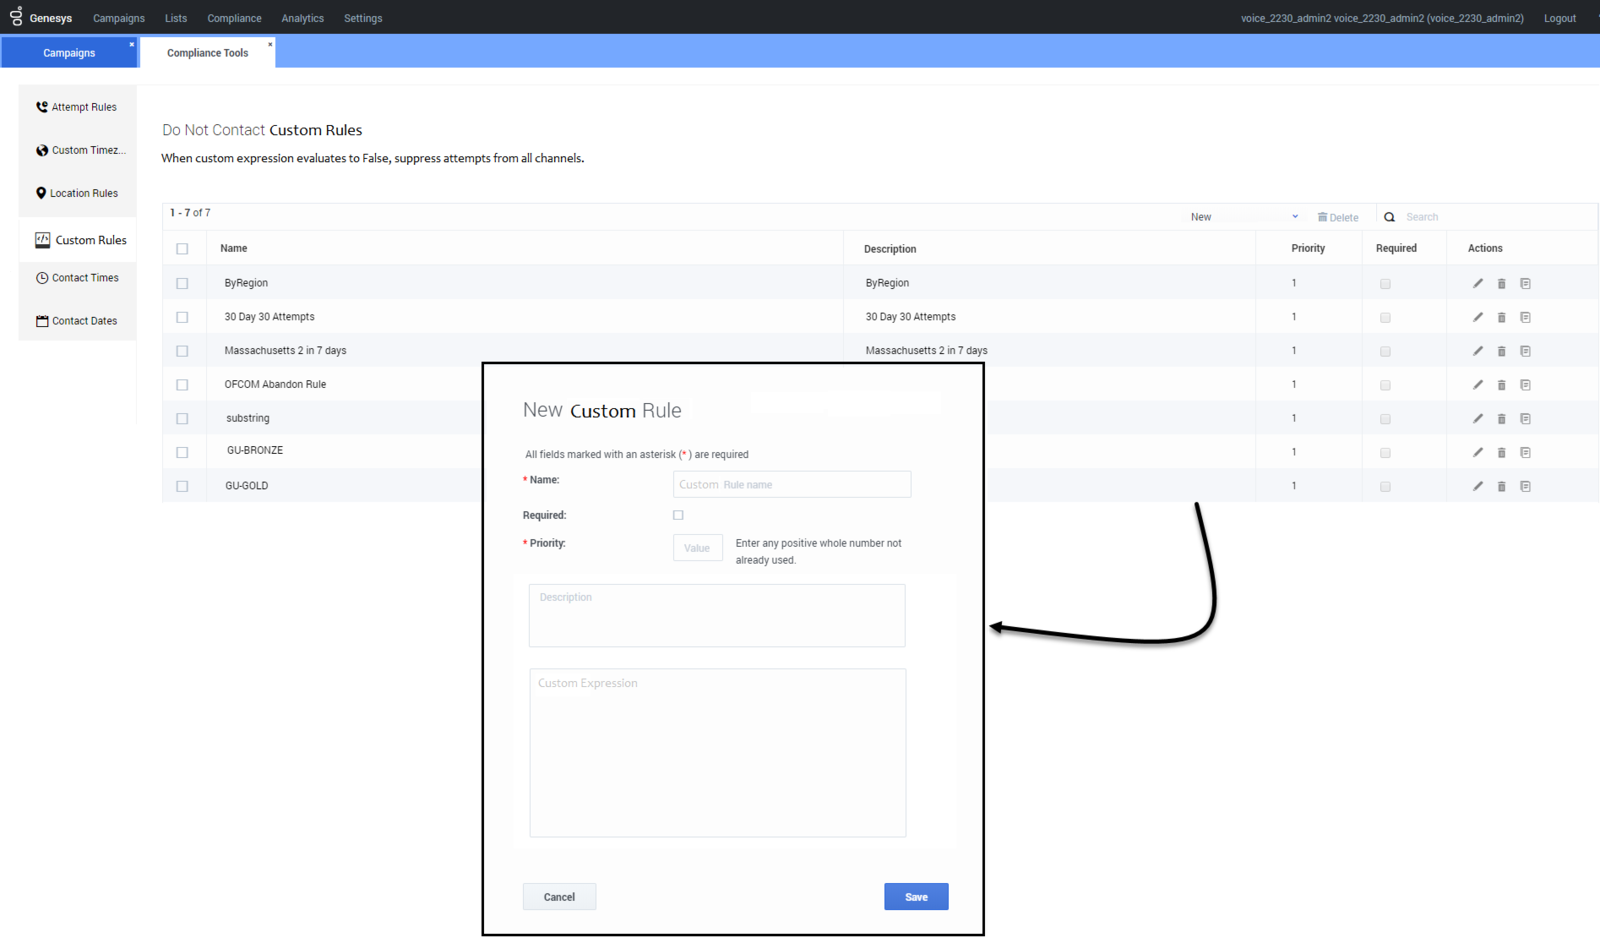Viewport: 1600px width, 938px height.
Task: Open the Analytics menu
Action: [302, 18]
